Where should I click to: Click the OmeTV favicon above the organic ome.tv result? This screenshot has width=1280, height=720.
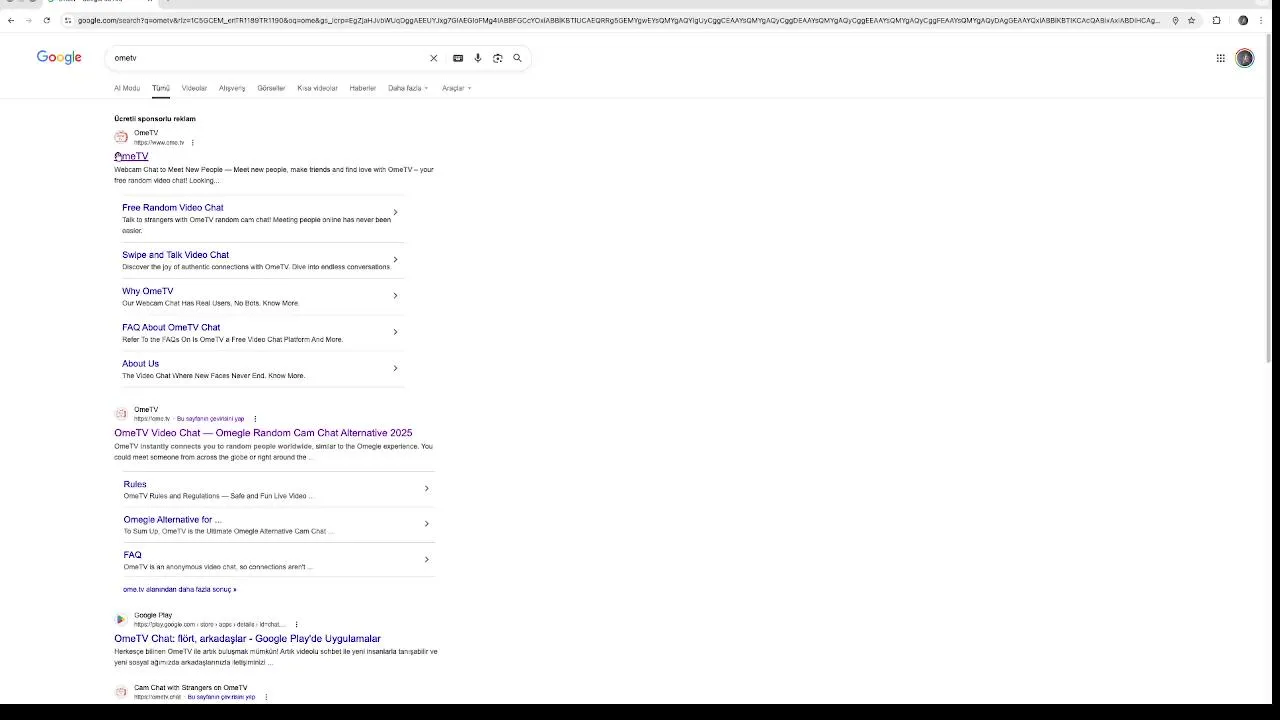point(121,413)
